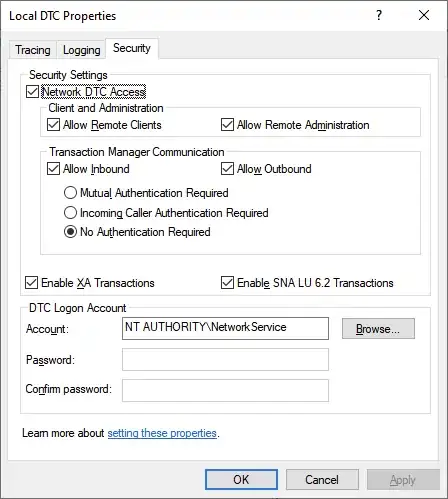The image size is (448, 499).
Task: Open the setting these properties link
Action: click(x=162, y=433)
